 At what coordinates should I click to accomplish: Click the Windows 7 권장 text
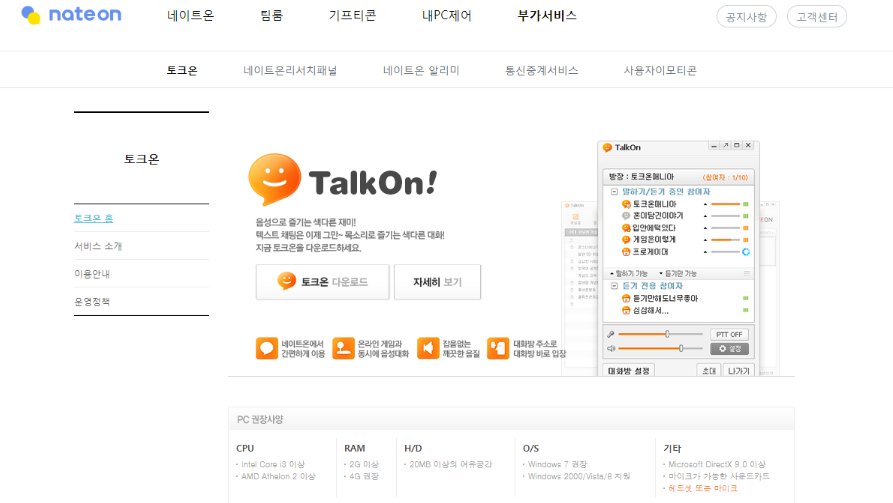pos(557,464)
